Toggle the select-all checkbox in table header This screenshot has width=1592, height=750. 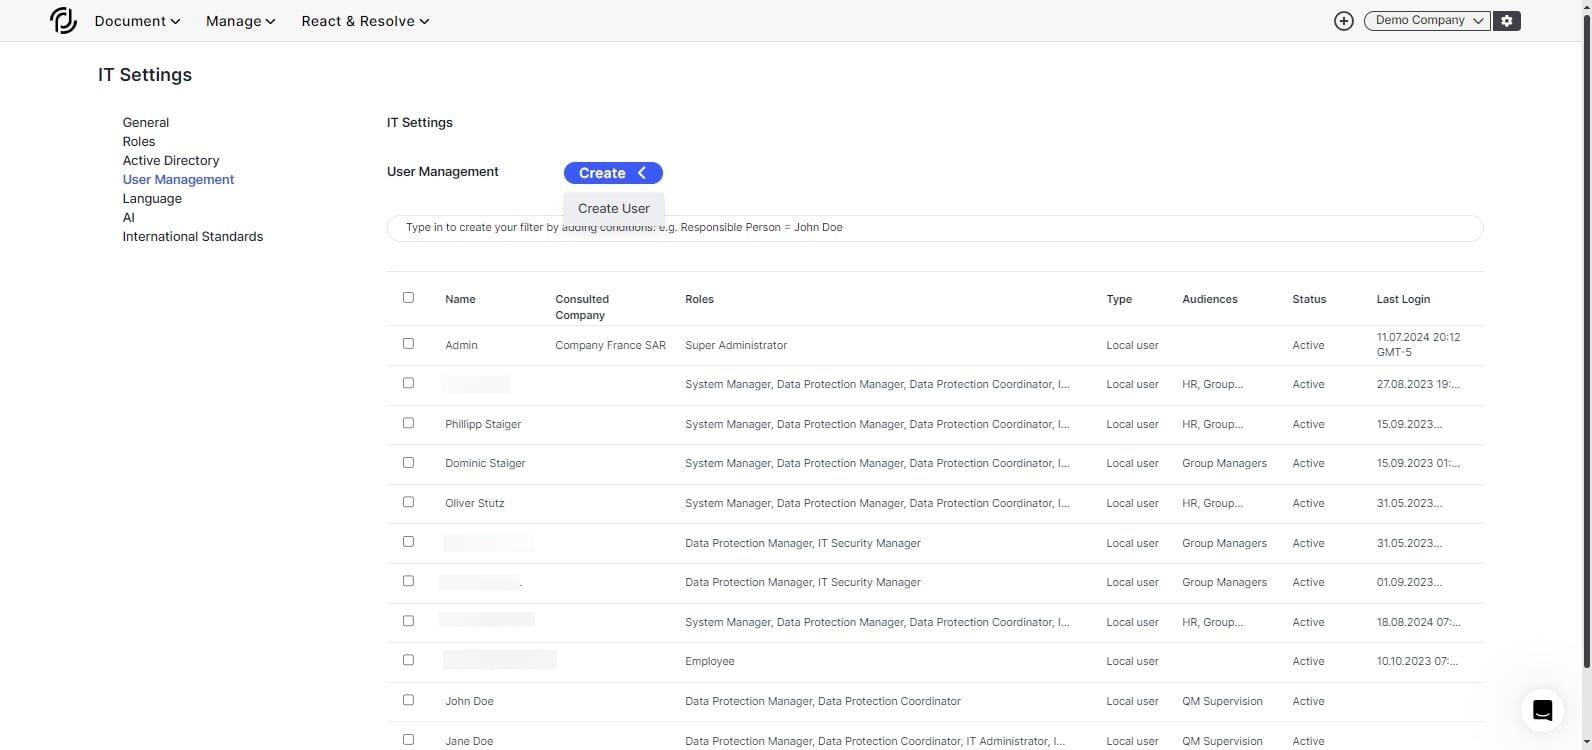[x=408, y=298]
